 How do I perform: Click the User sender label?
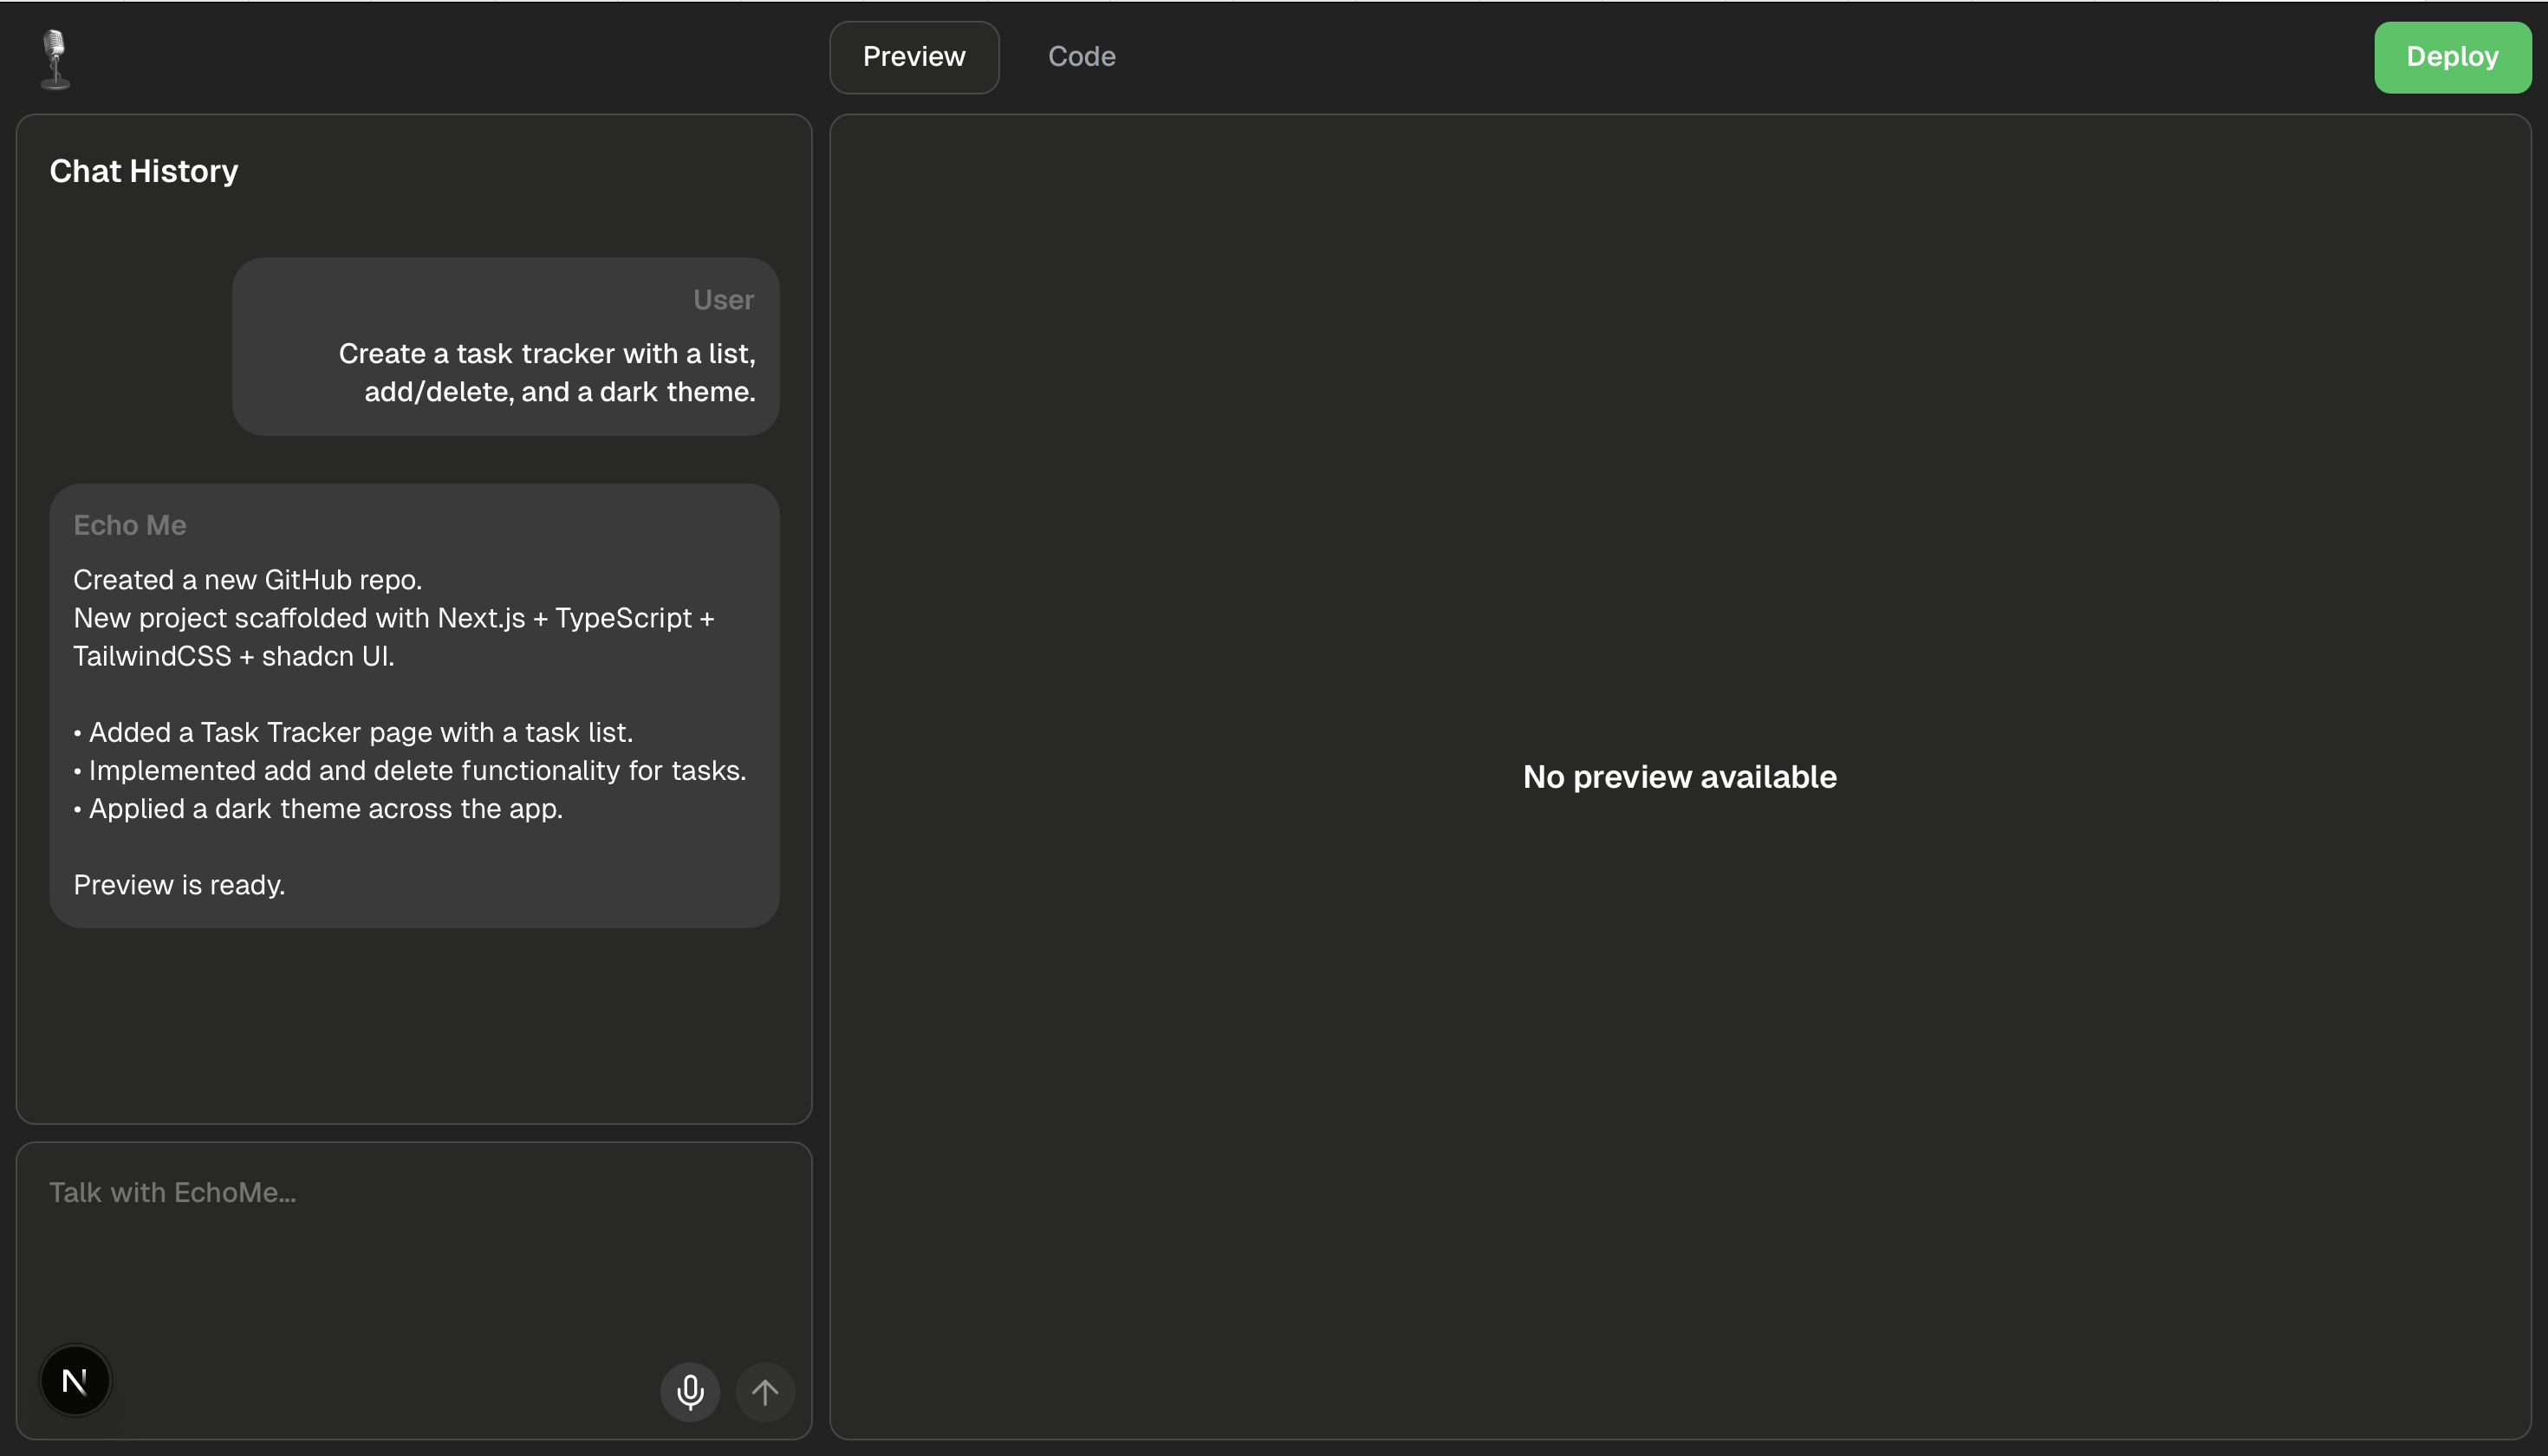tap(723, 300)
